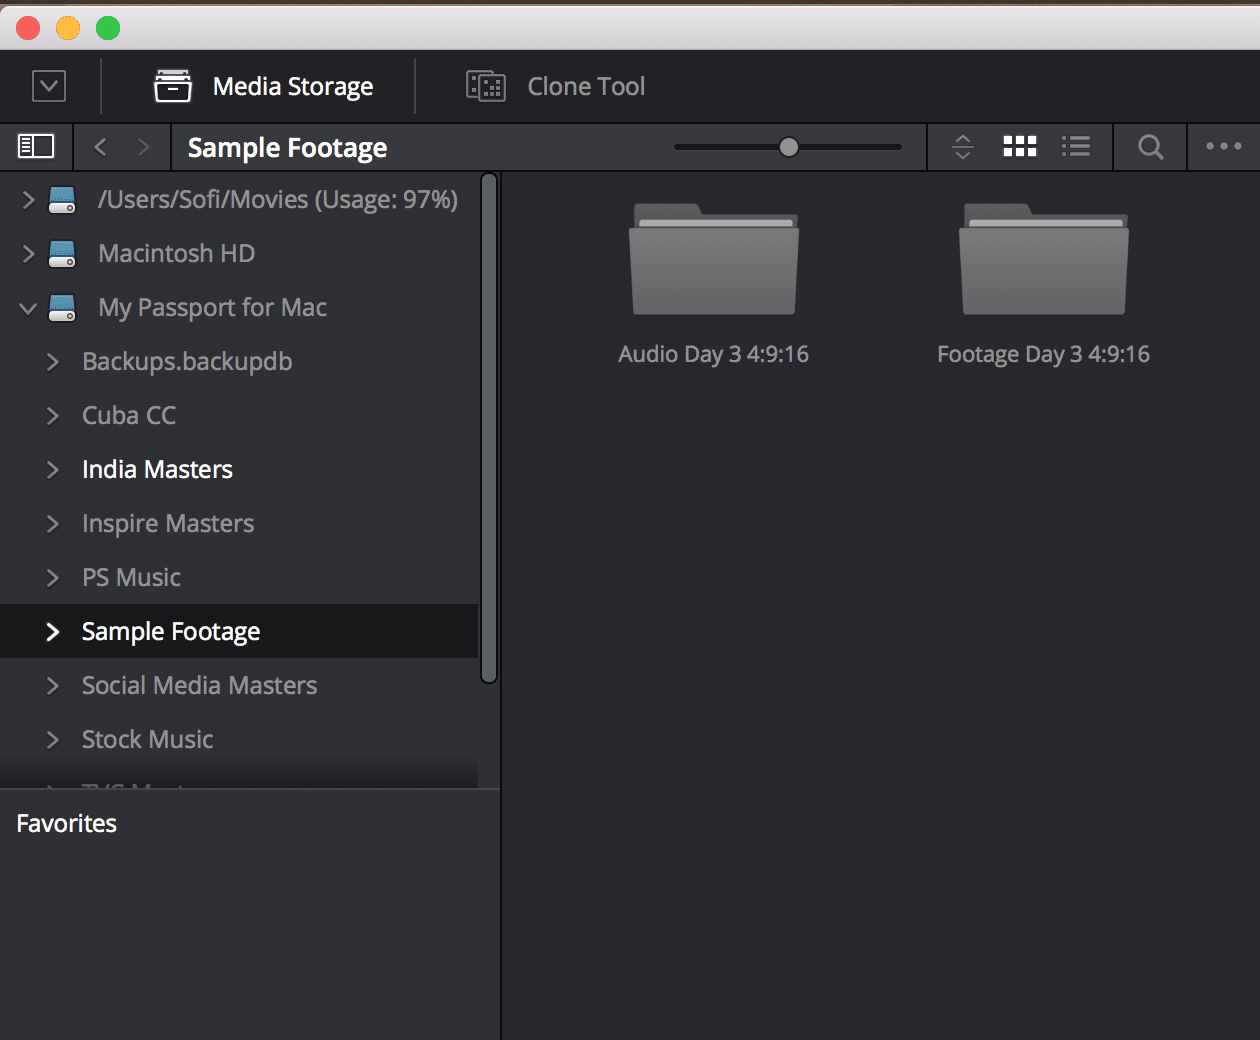This screenshot has height=1040, width=1260.
Task: Toggle the sidebar visibility
Action: (36, 146)
